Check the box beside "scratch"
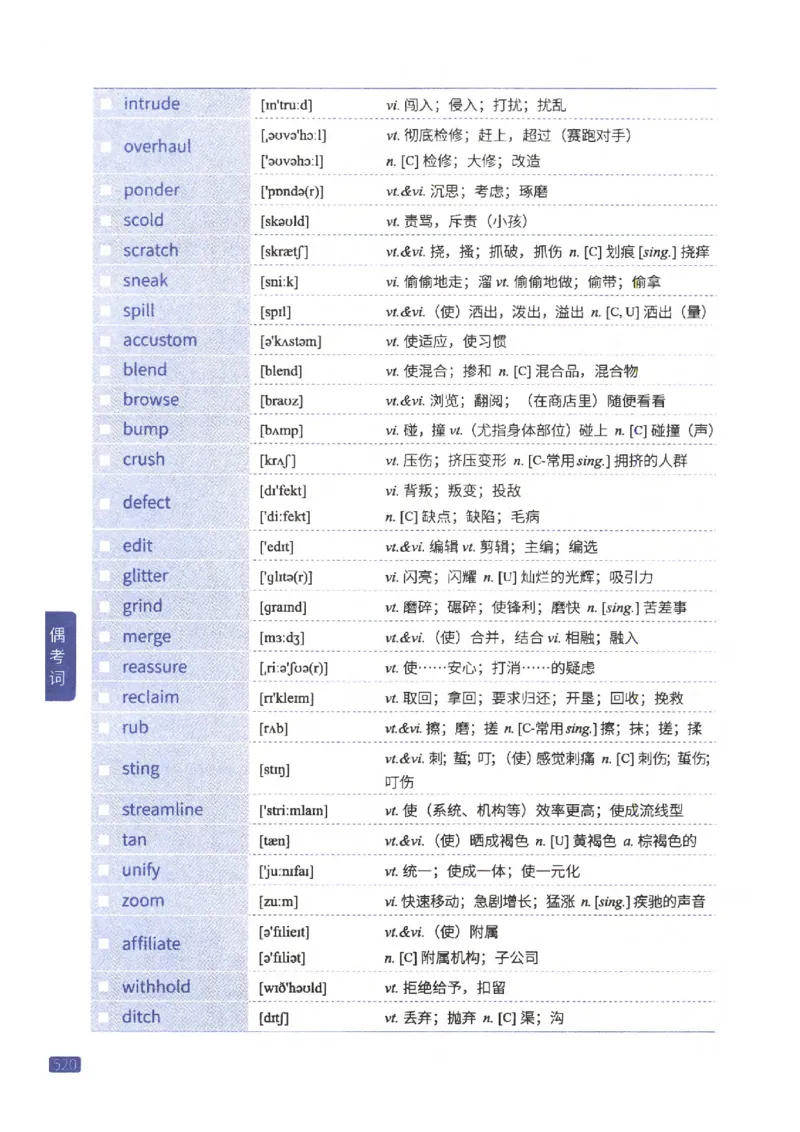The image size is (800, 1132). [107, 250]
